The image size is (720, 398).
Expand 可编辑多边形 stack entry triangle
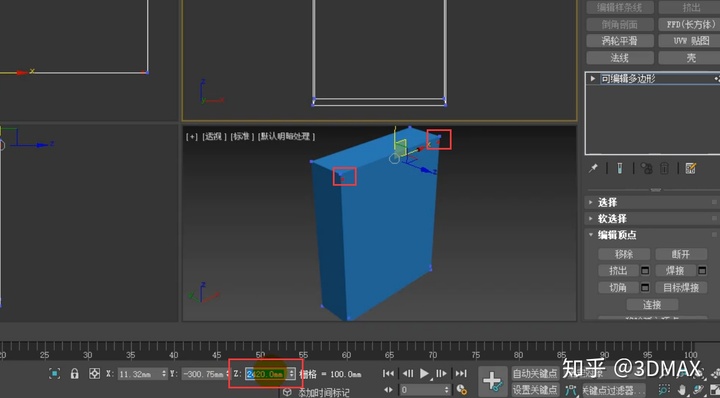coord(593,78)
